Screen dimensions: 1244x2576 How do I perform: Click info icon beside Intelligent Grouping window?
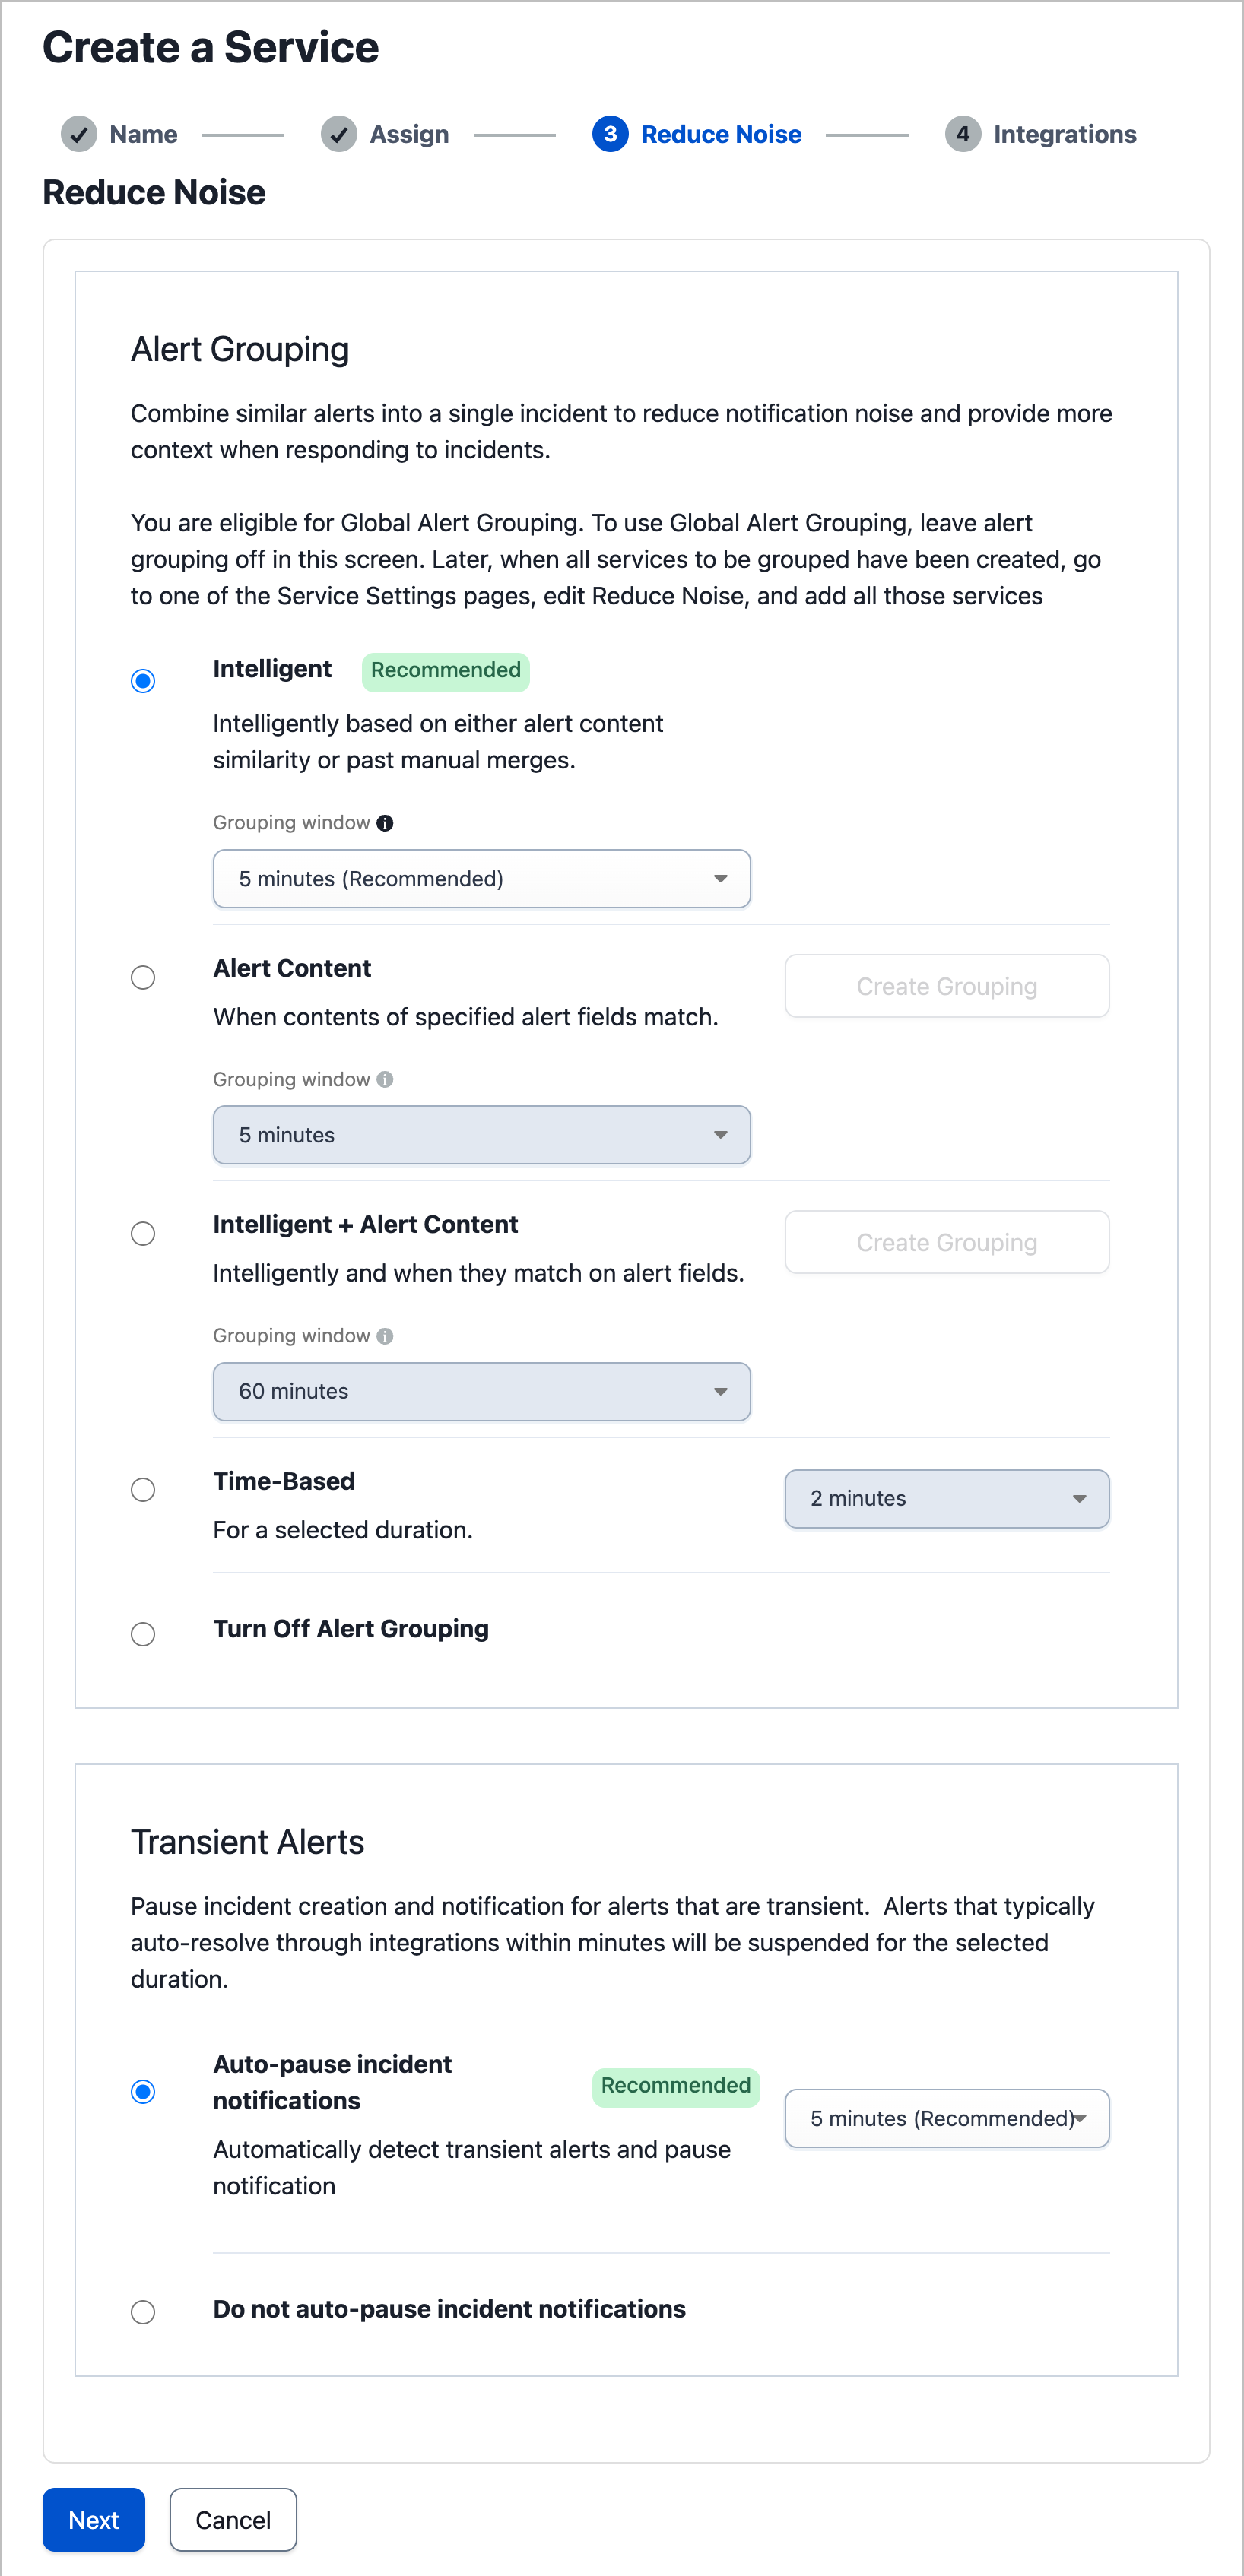point(385,823)
